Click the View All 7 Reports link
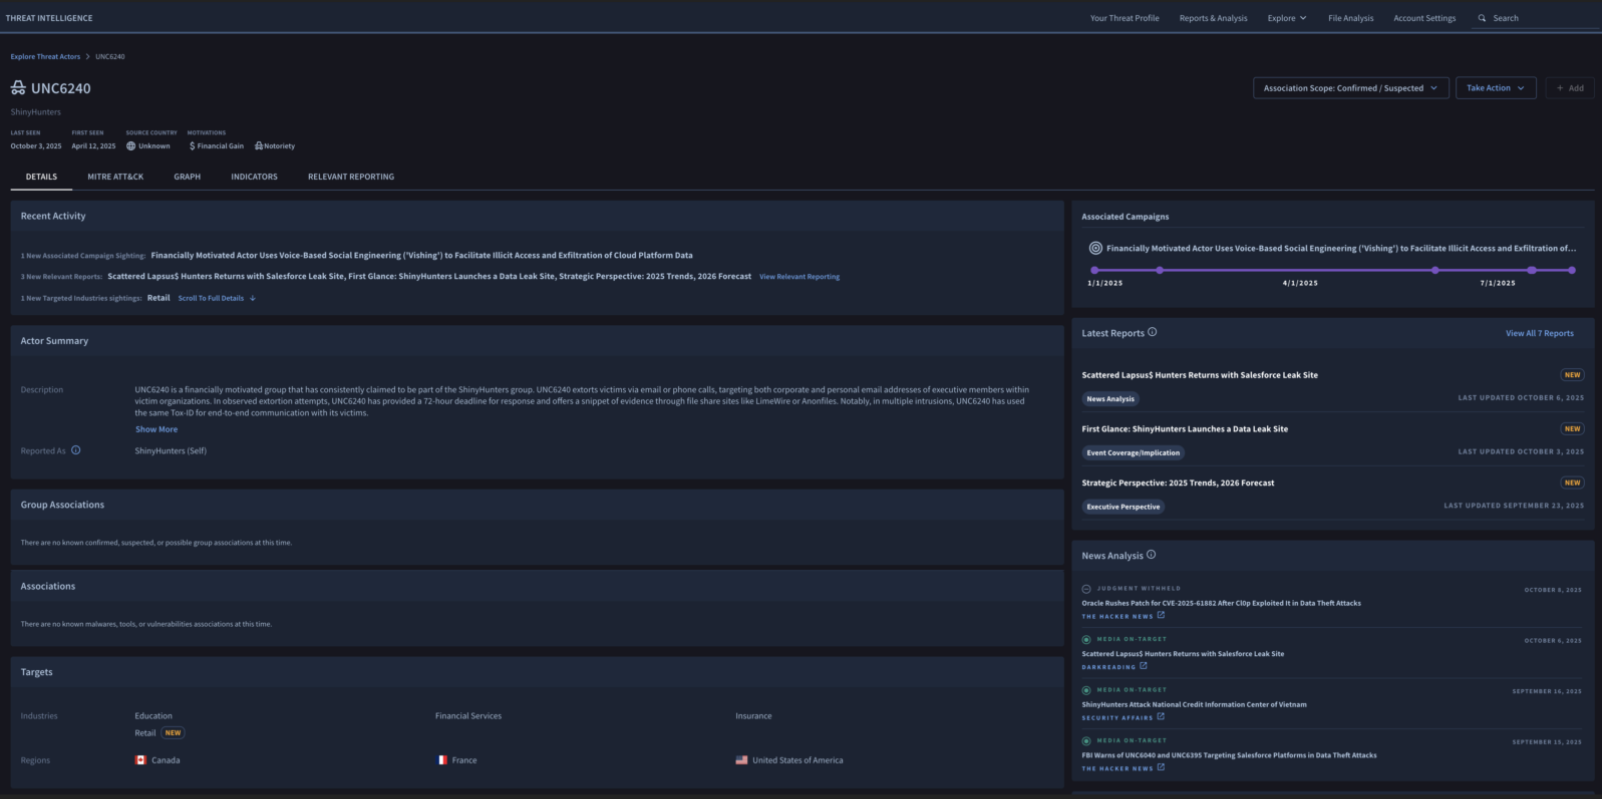 coord(1539,333)
